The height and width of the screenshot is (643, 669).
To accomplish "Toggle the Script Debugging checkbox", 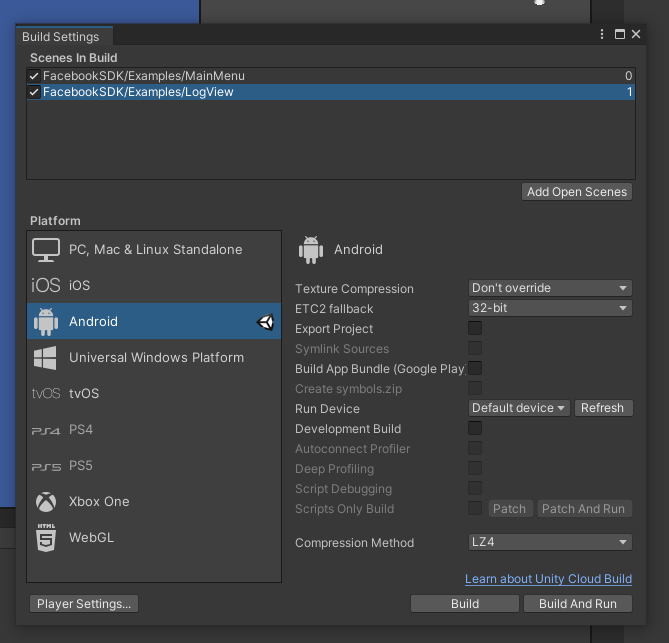I will pos(475,488).
